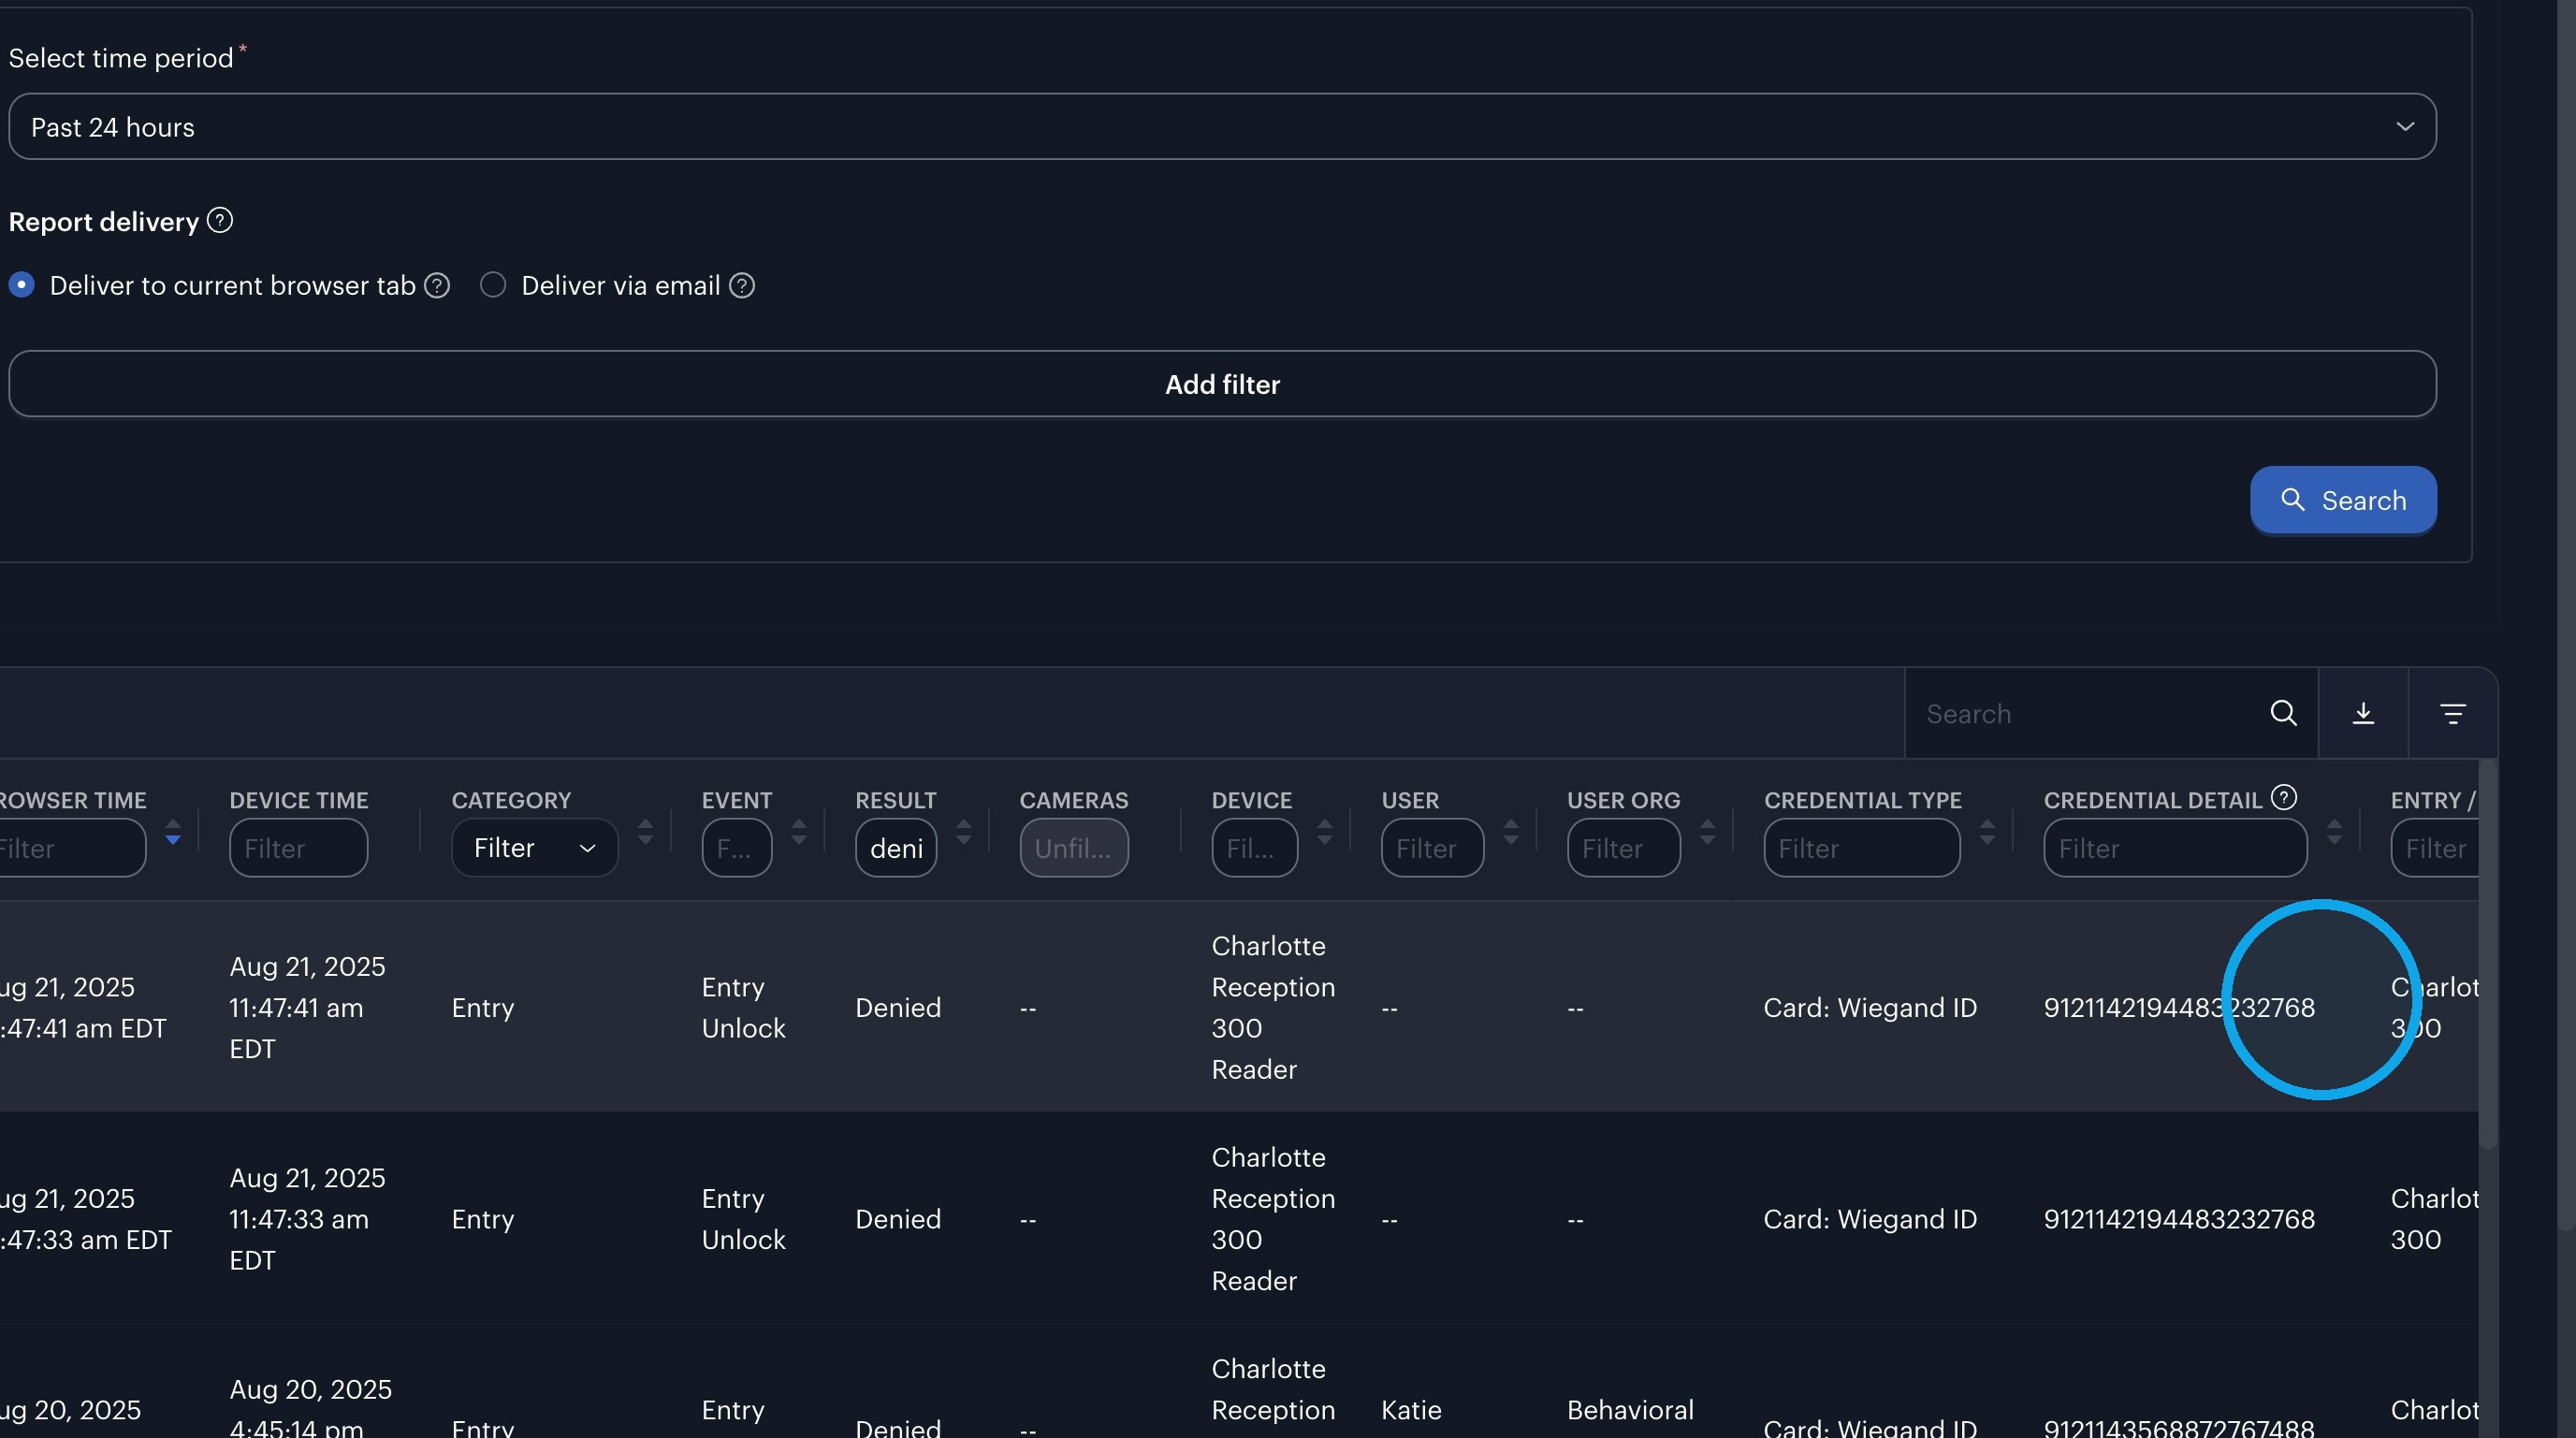2576x1438 pixels.
Task: Sort by Category column
Action: 646,832
